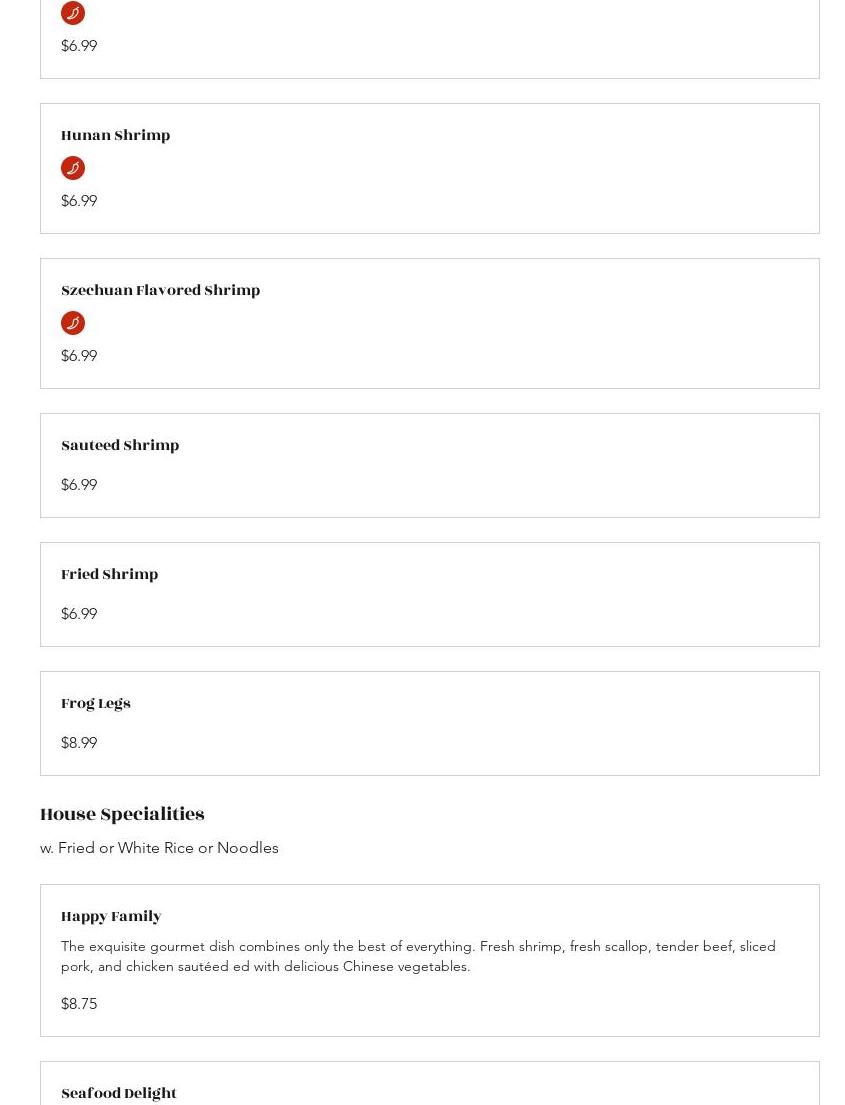
Task: Click the chili icon under Szechuan Flavored Shrimp
Action: pyautogui.click(x=73, y=323)
